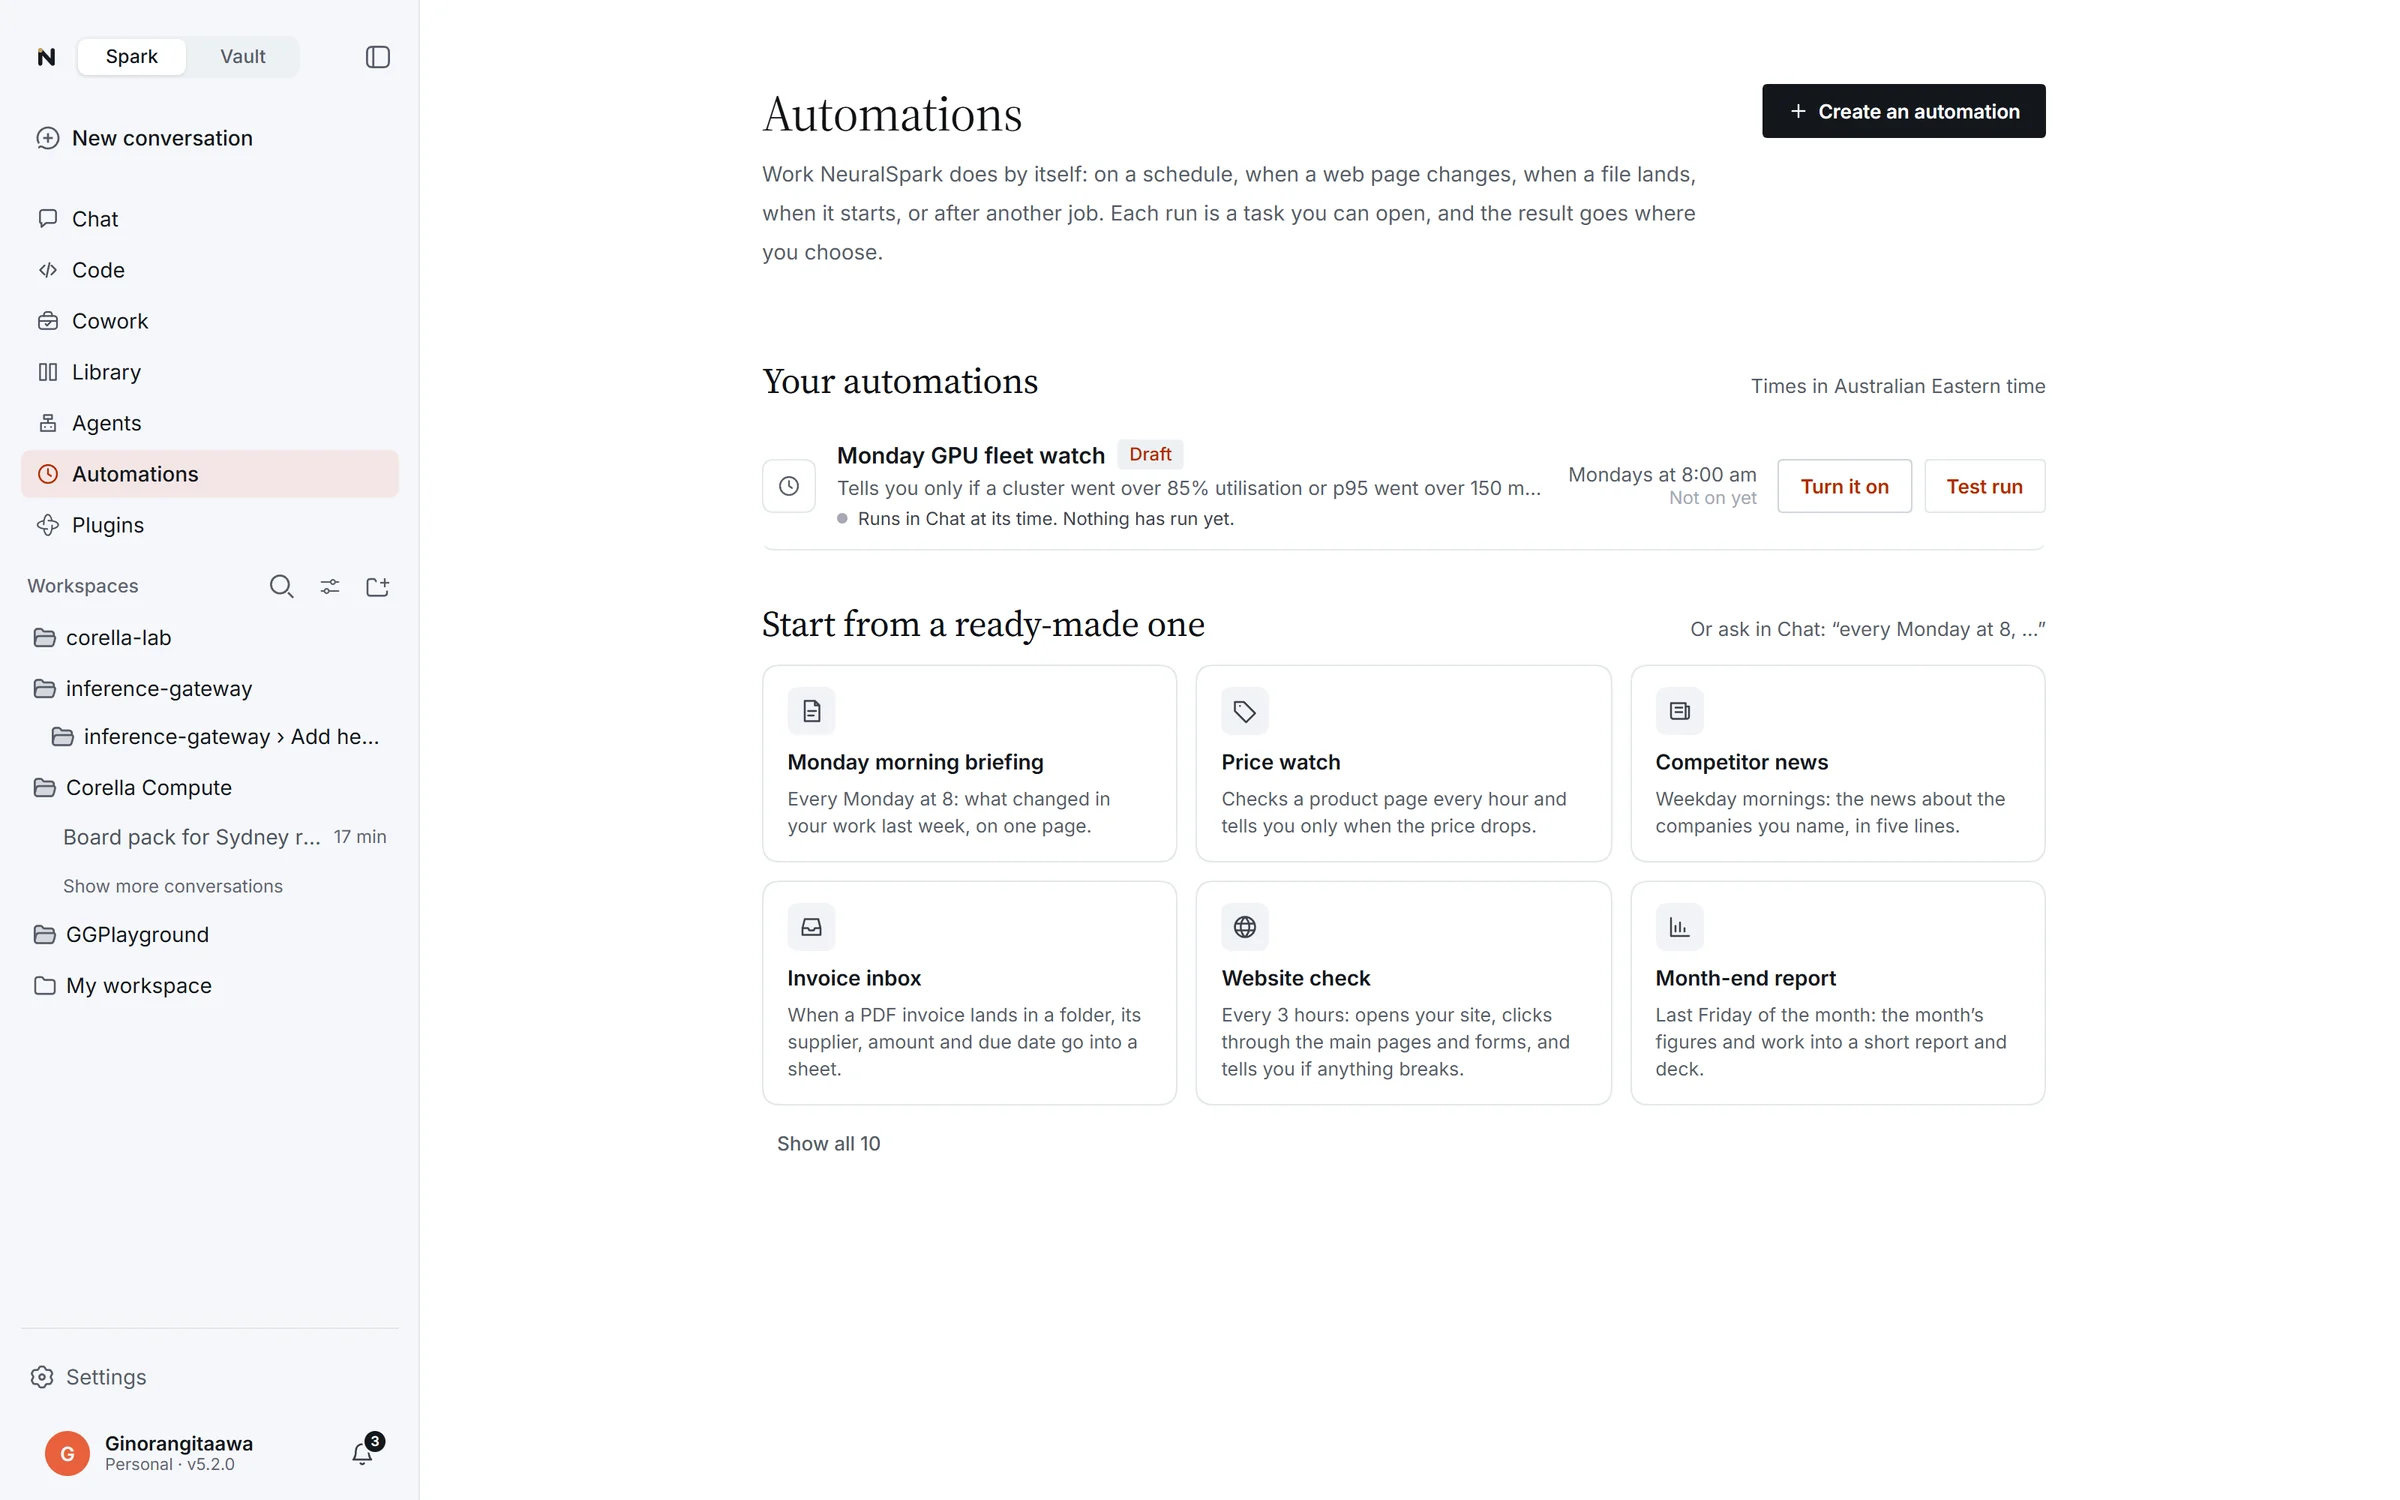Click the tag icon on Price watch
This screenshot has height=1500, width=2400.
point(1245,711)
